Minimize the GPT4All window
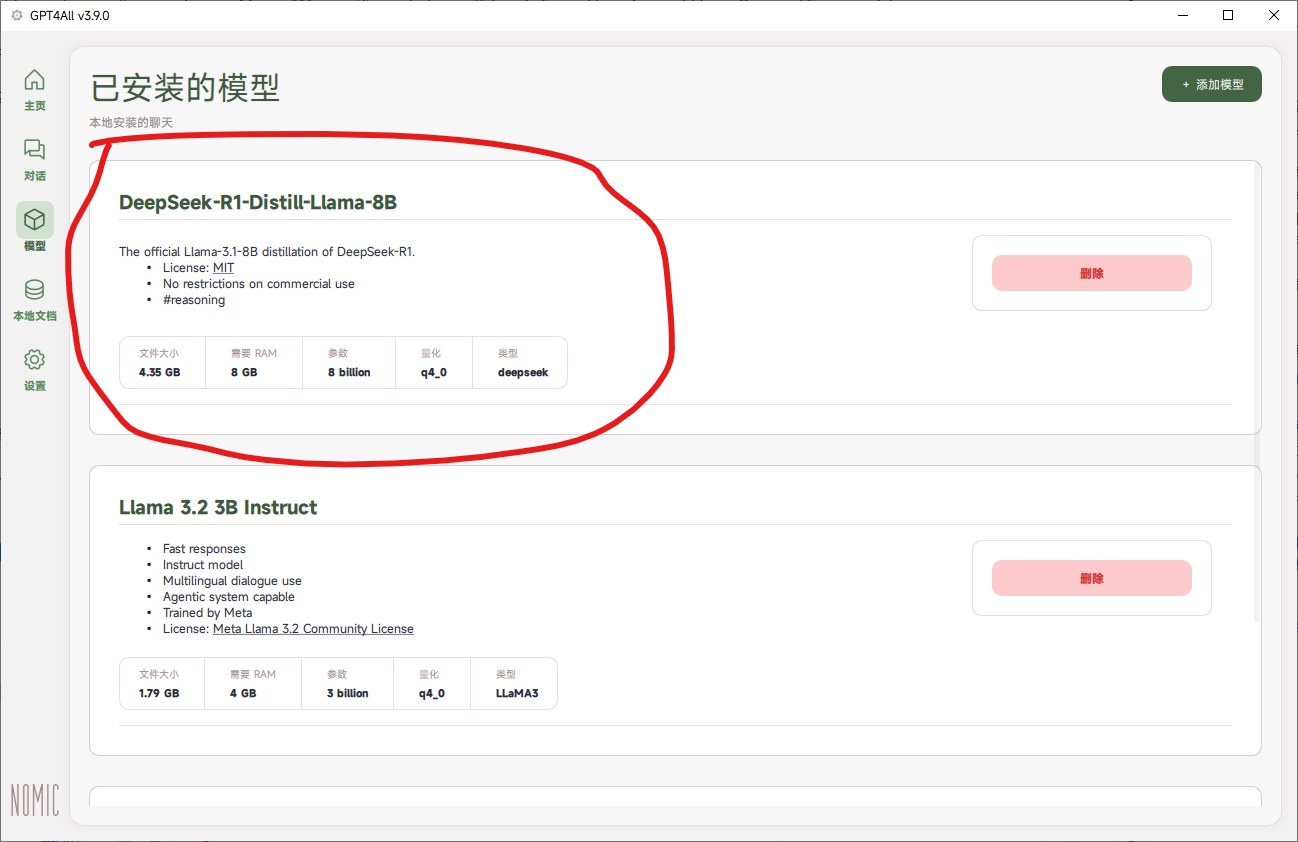The image size is (1298, 842). point(1183,15)
